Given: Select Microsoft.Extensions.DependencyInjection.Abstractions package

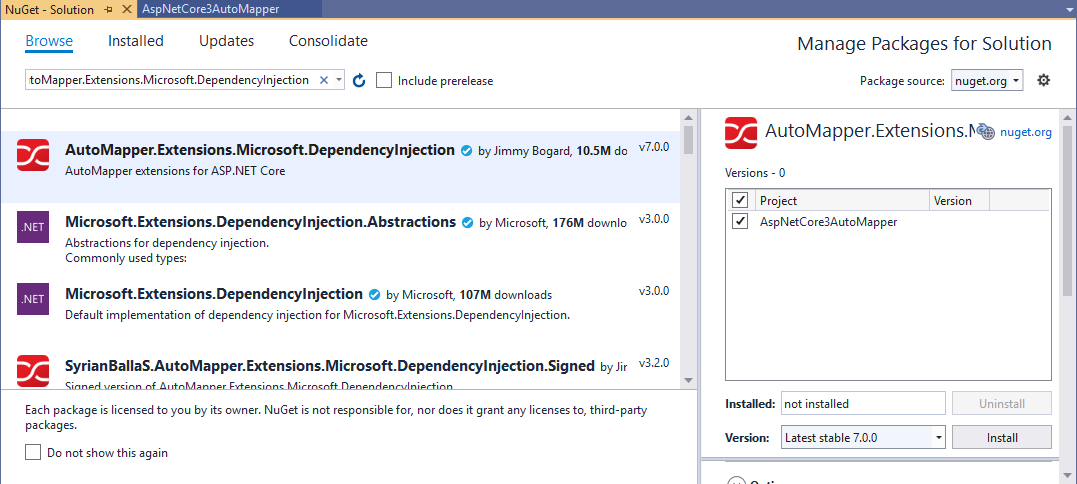Looking at the screenshot, I should pos(340,239).
